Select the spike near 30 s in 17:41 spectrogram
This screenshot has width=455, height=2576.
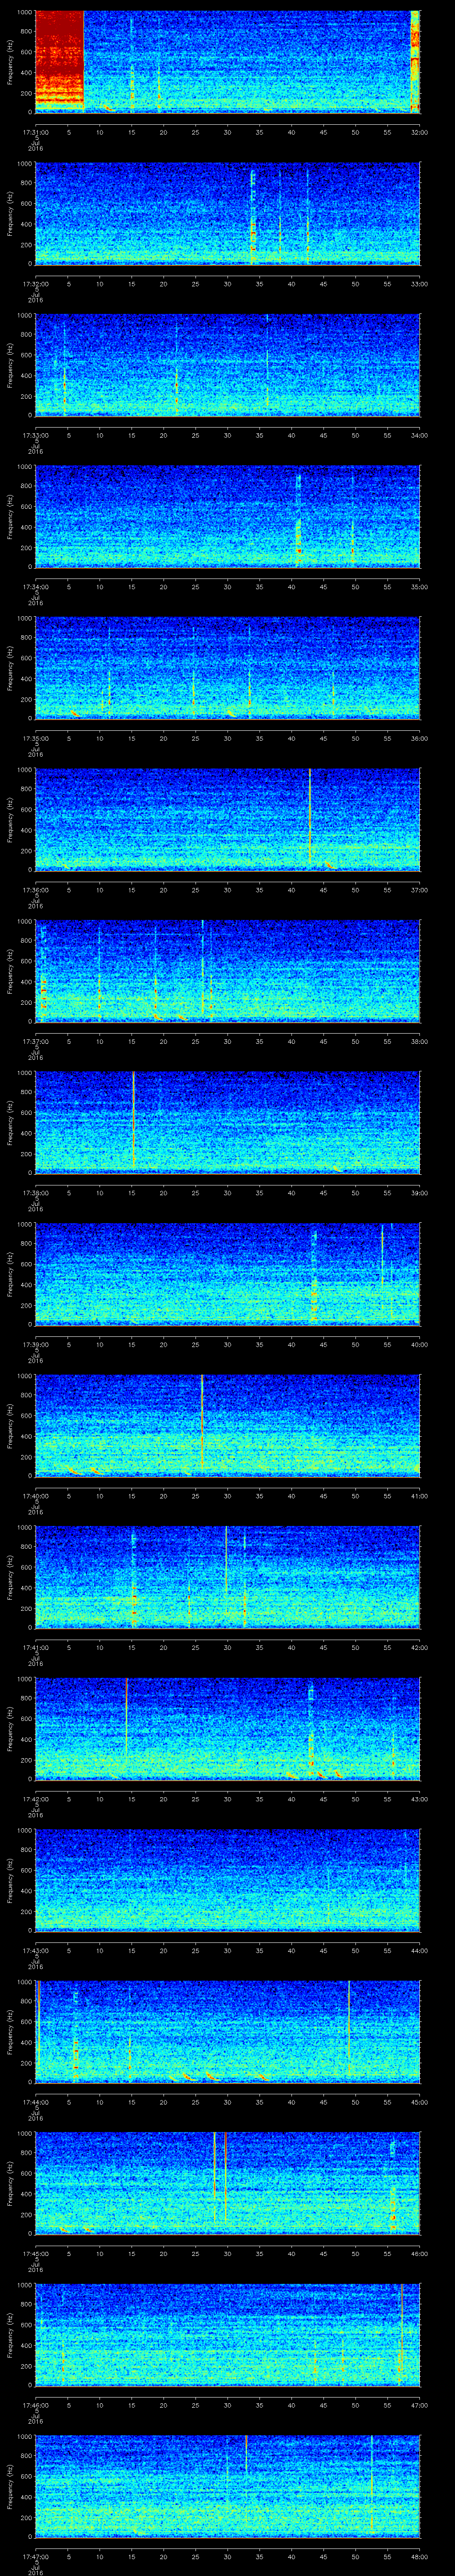pyautogui.click(x=227, y=1559)
